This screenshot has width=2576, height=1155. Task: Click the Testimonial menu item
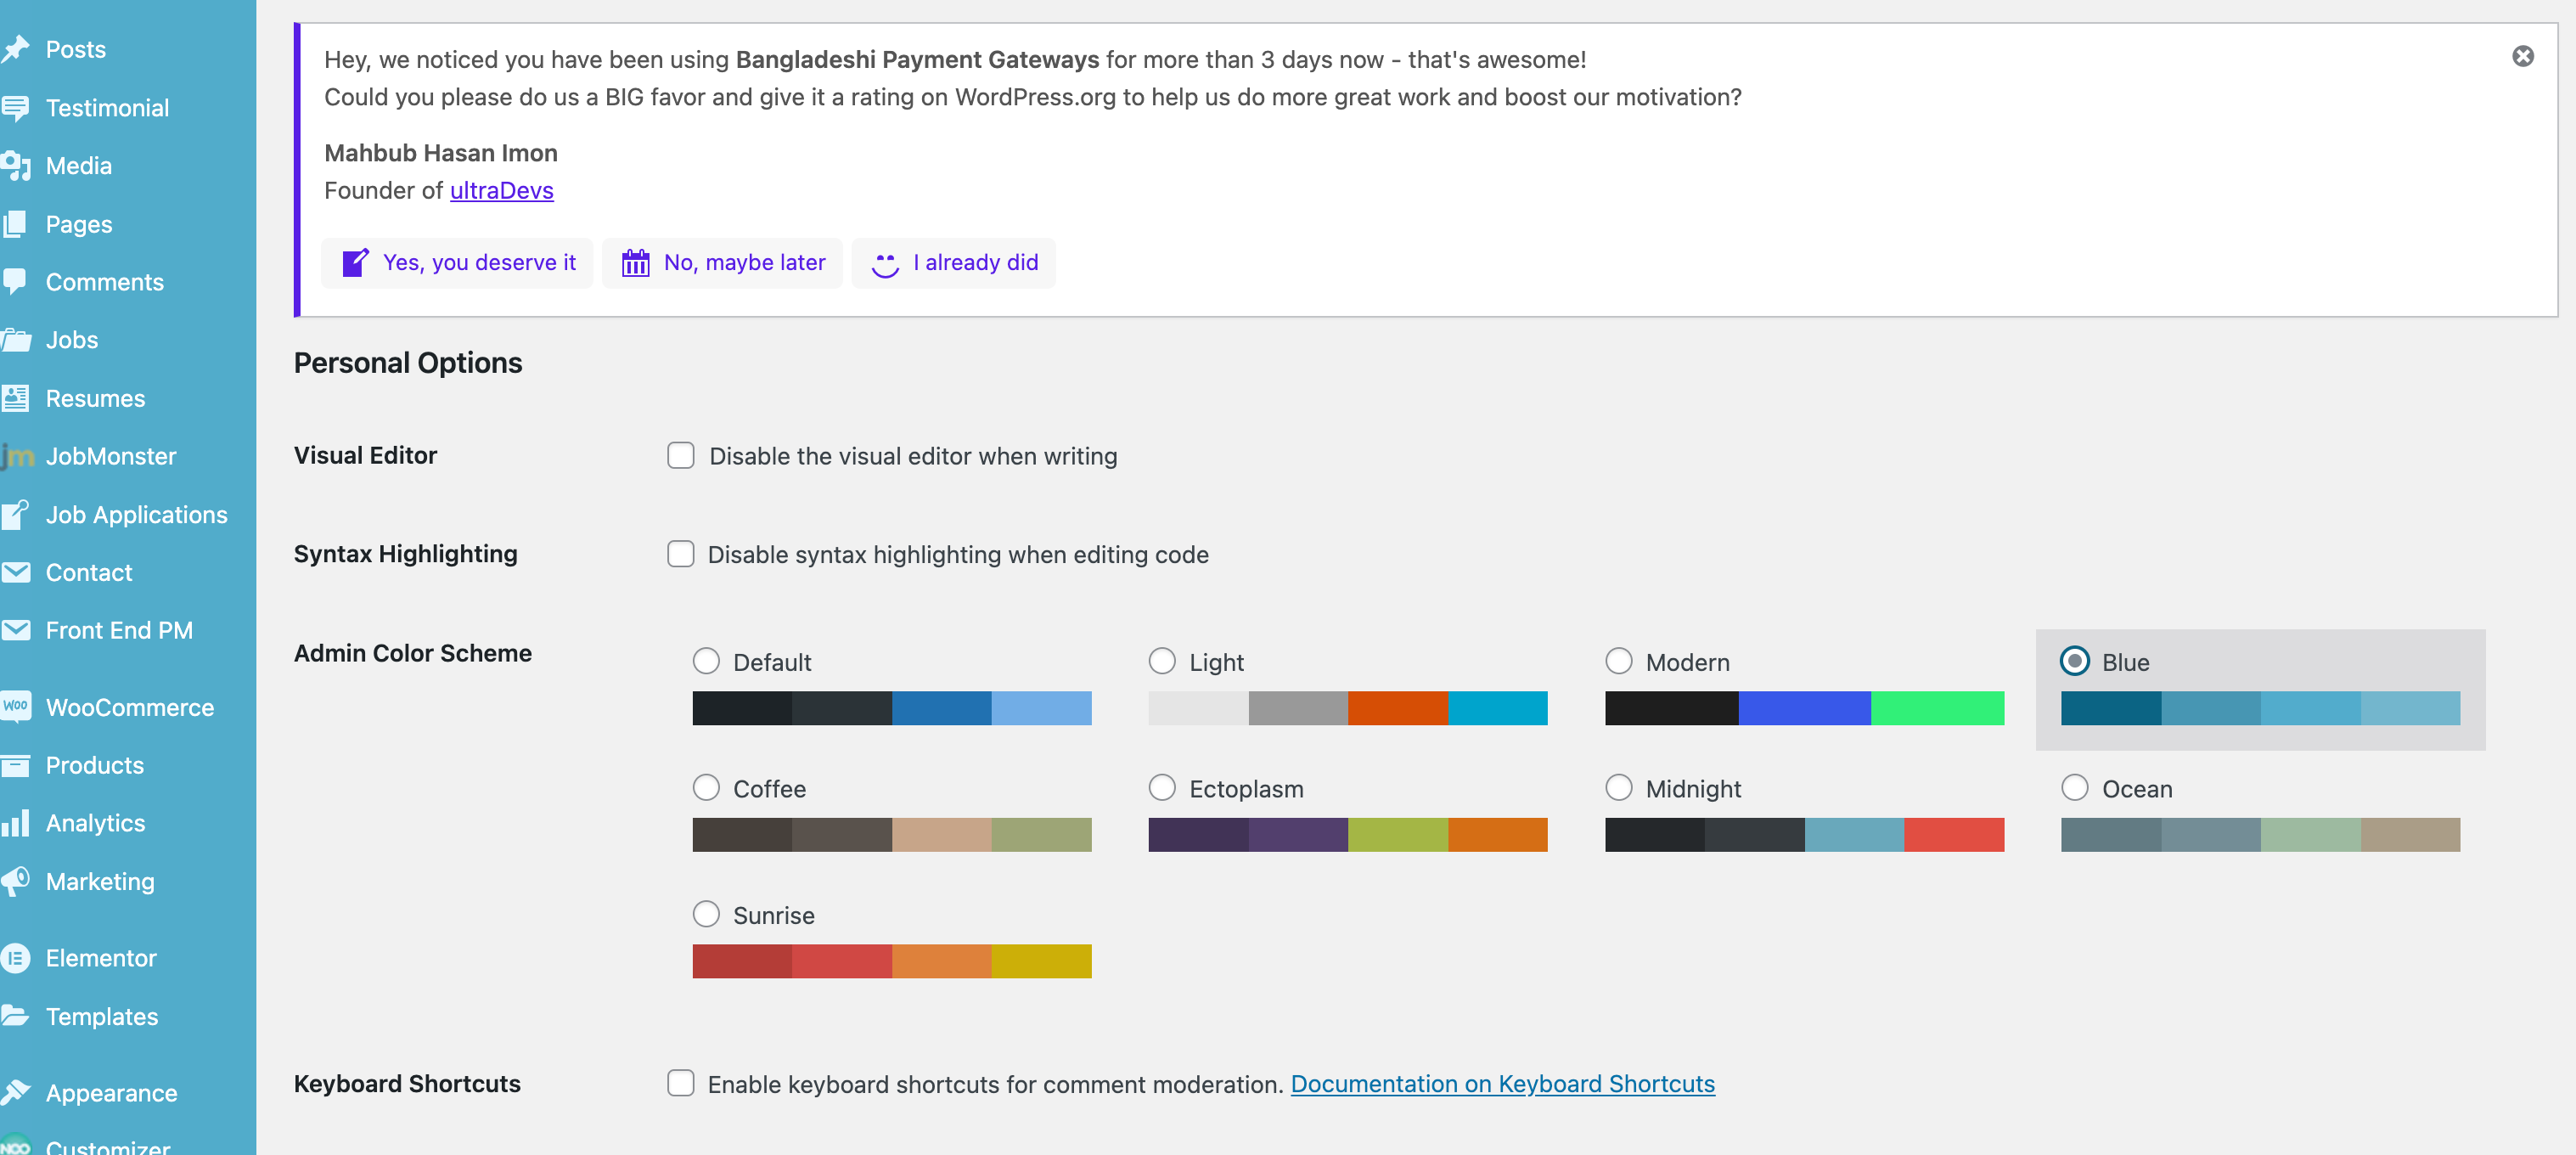[107, 107]
